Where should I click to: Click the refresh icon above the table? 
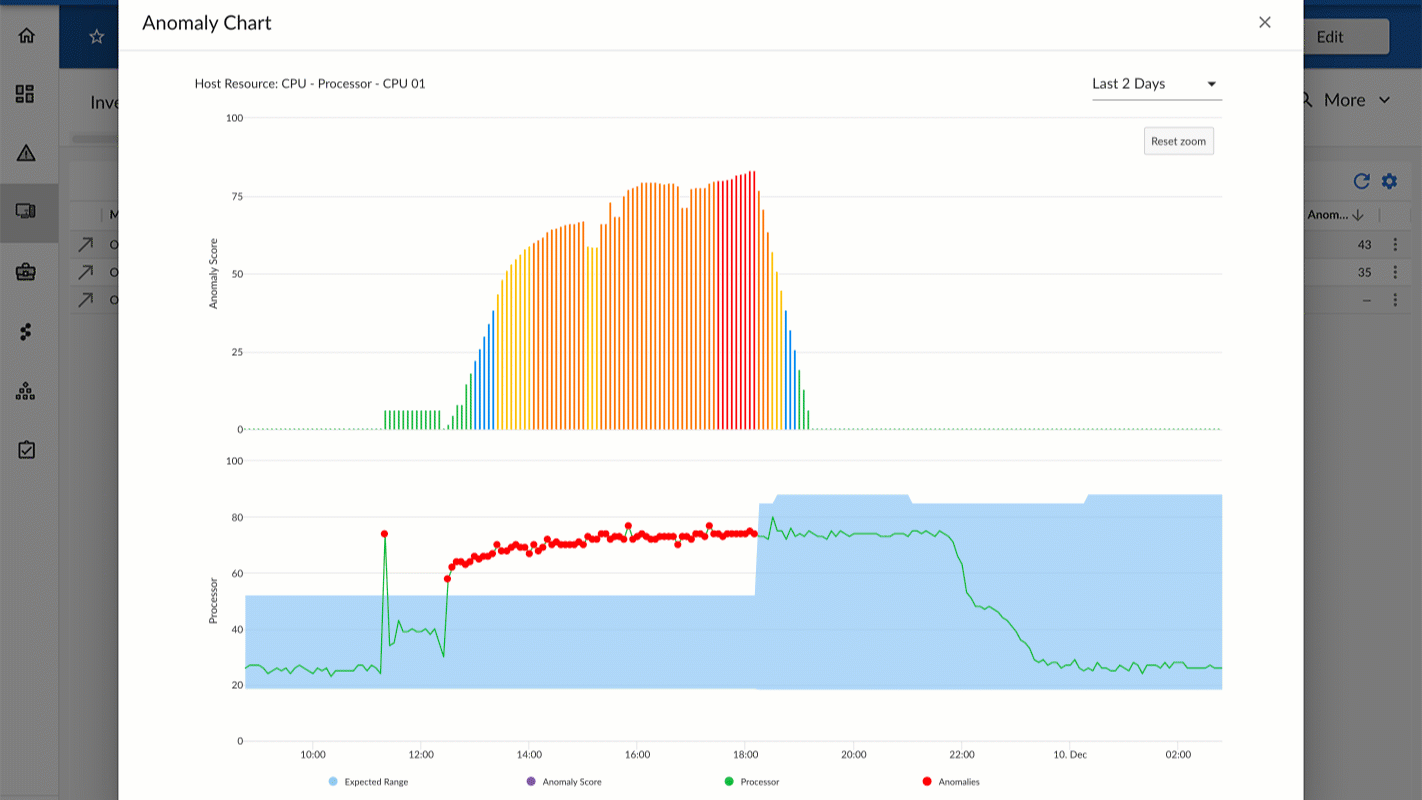pyautogui.click(x=1361, y=181)
